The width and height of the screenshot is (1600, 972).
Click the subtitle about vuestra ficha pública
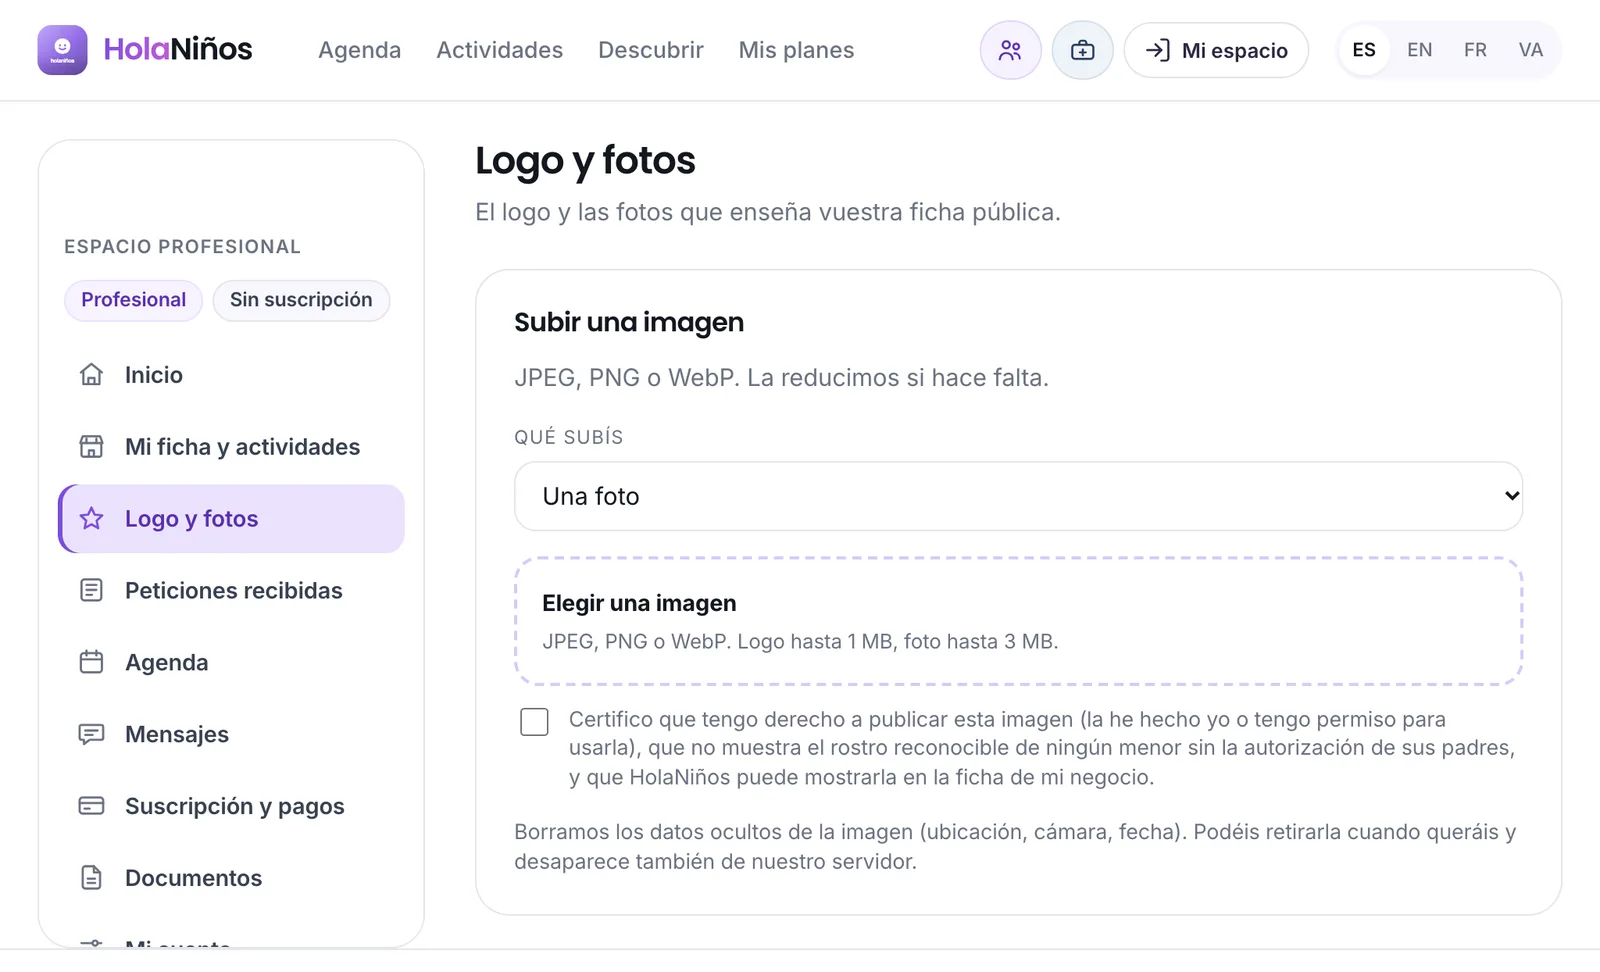pyautogui.click(x=768, y=212)
